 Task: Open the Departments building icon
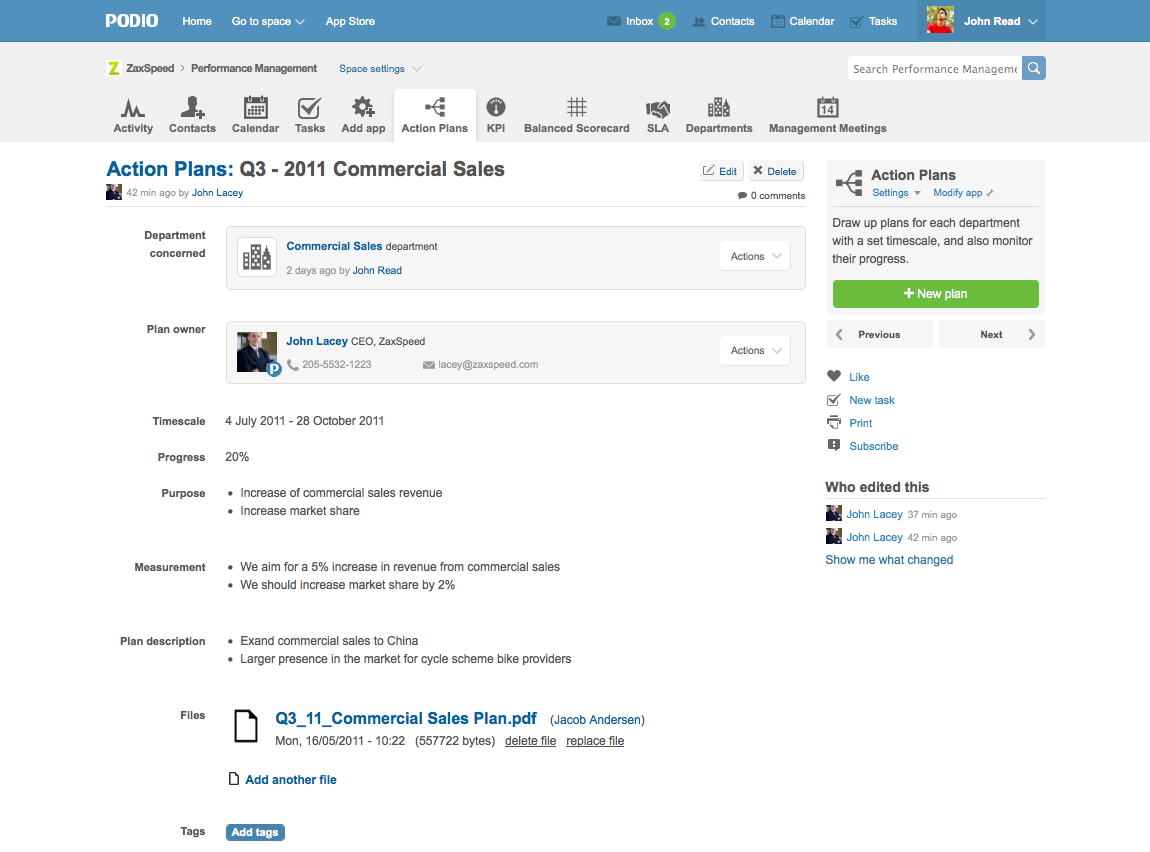pyautogui.click(x=718, y=108)
